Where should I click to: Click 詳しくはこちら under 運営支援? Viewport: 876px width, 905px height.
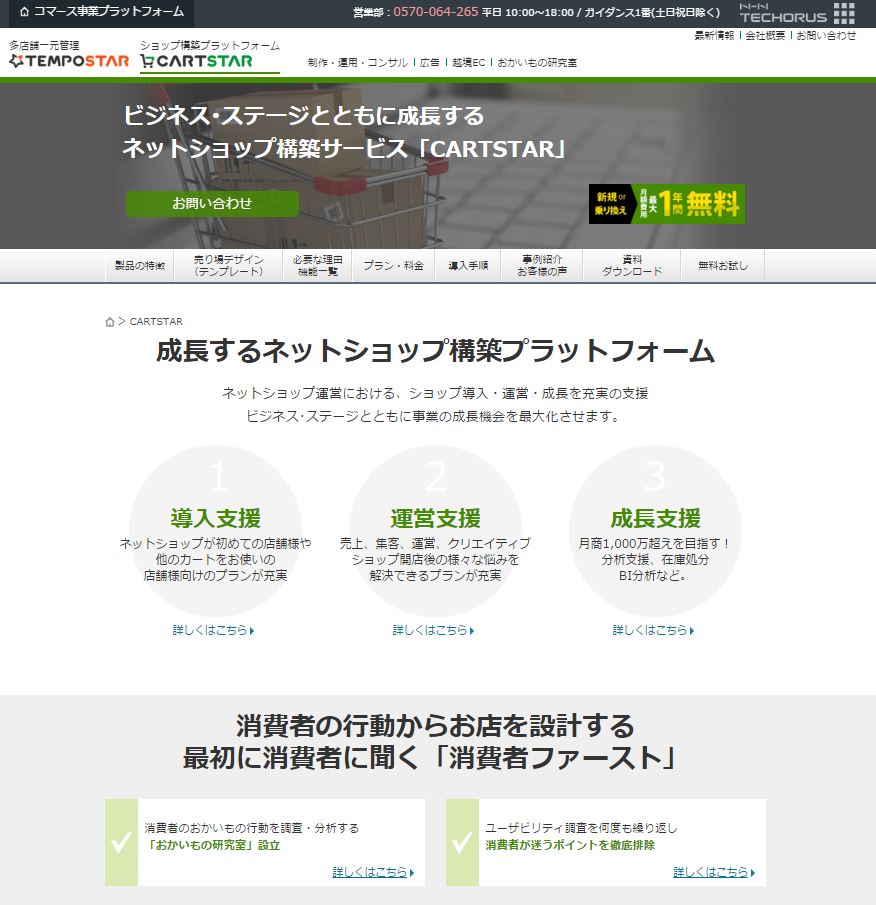(x=433, y=630)
